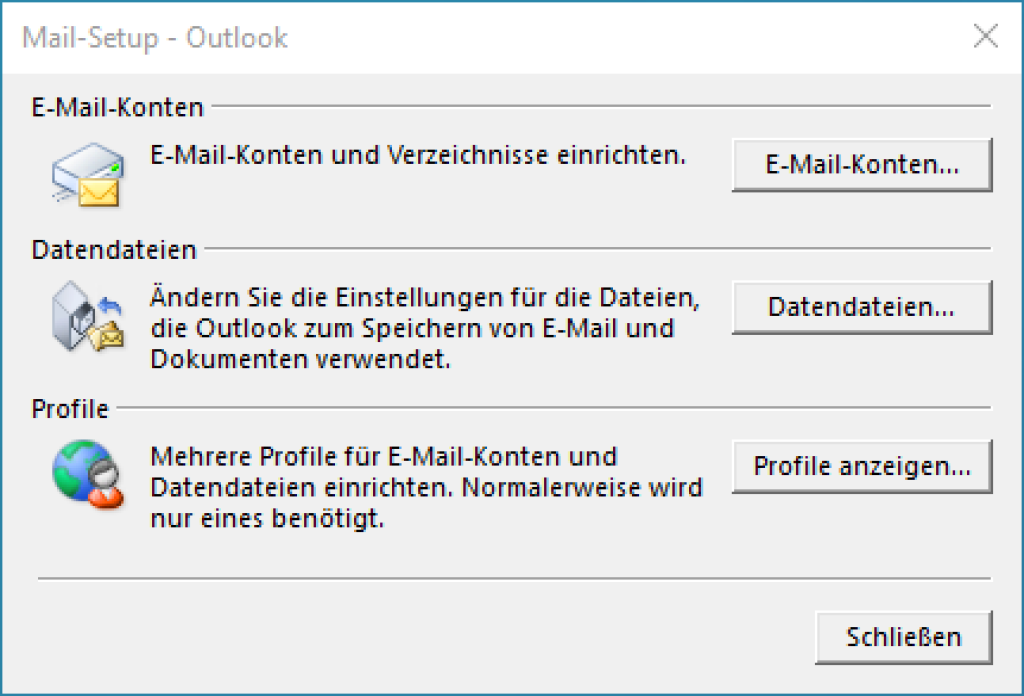Close the Mail-Setup dialog with X
1024x696 pixels.
tap(985, 37)
